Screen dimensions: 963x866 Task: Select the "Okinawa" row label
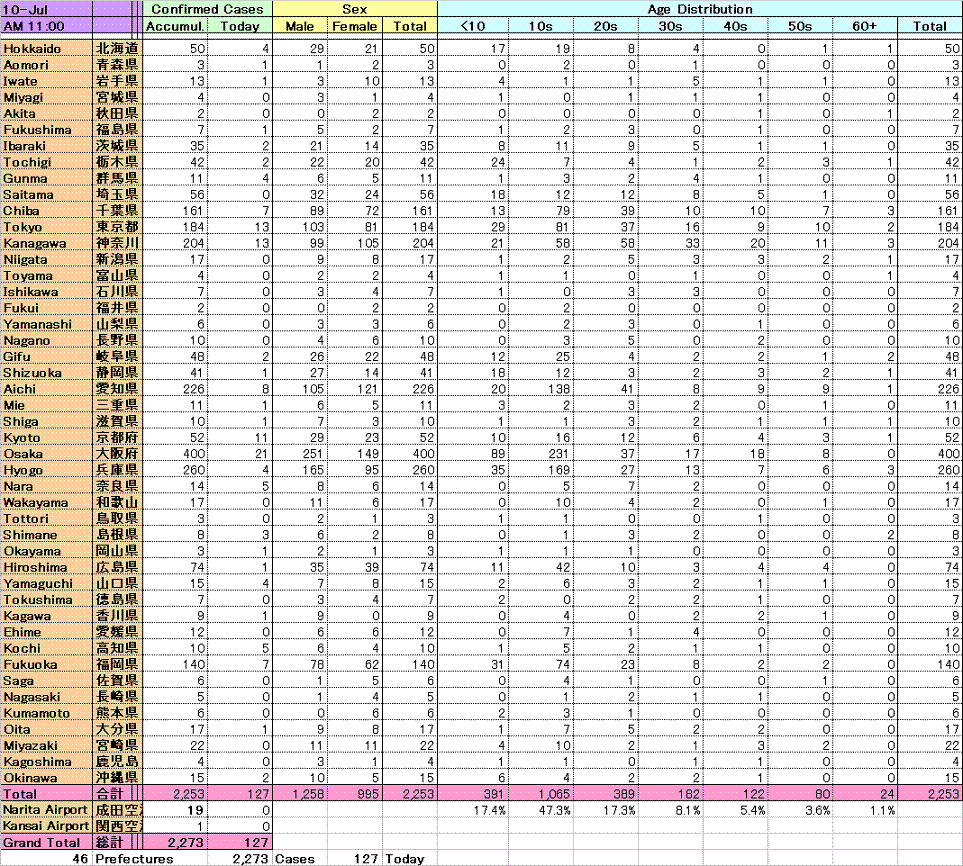[x=46, y=777]
